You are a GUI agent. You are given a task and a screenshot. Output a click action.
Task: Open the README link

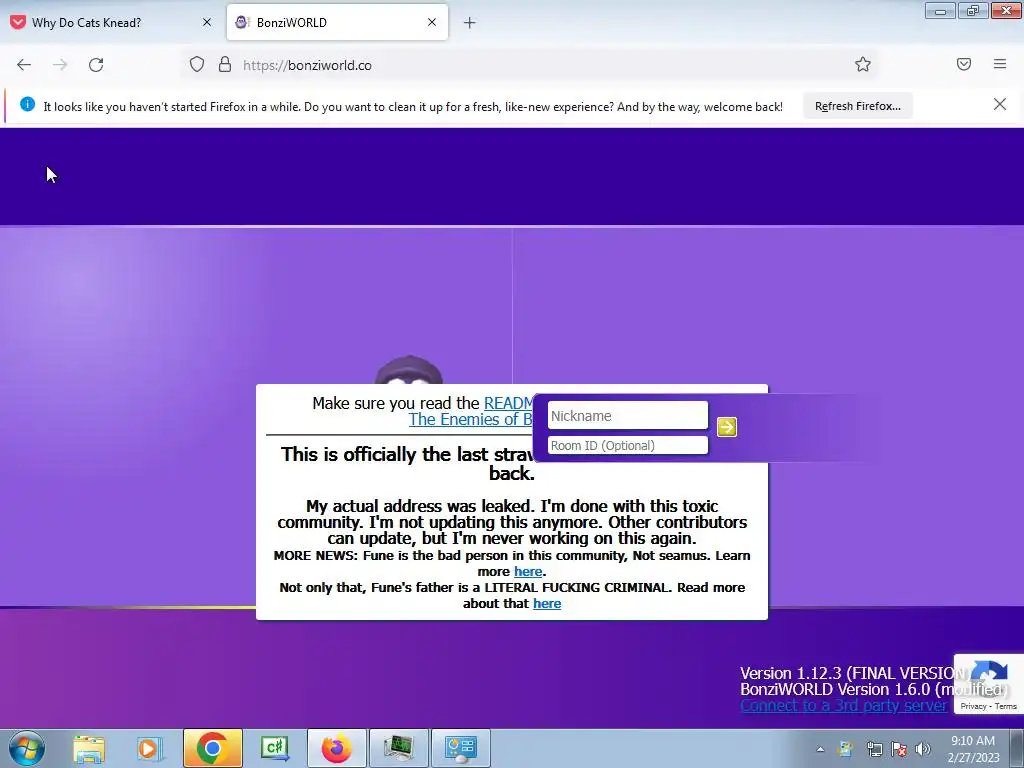[x=508, y=403]
